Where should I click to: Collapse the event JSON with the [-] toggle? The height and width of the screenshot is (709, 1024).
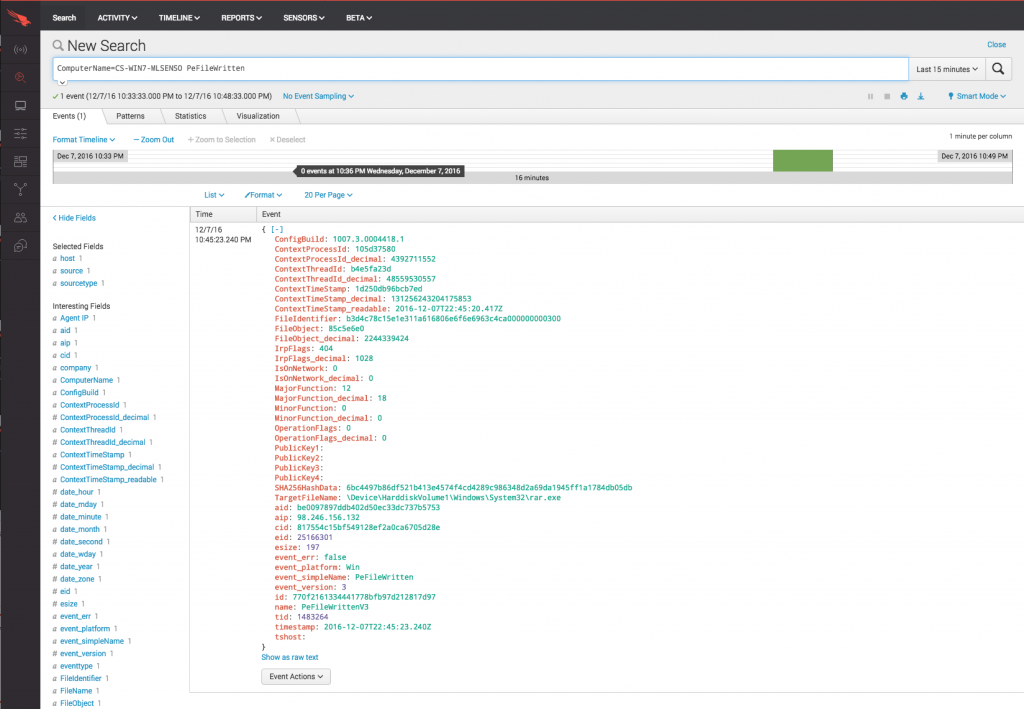click(277, 229)
